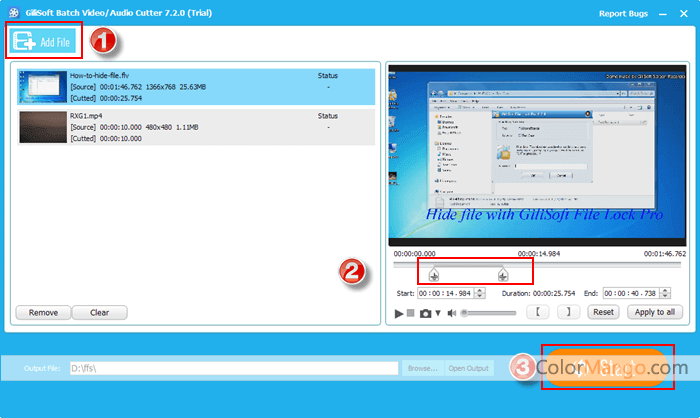Set end point with right bracket button

[x=566, y=312]
